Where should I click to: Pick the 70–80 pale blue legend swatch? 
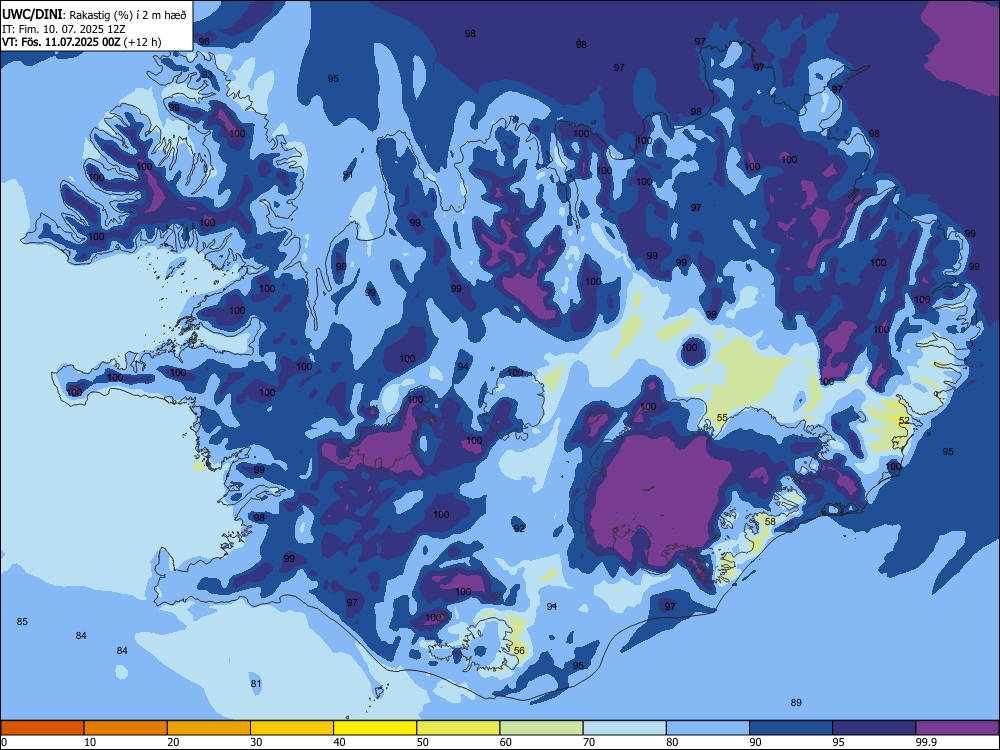pyautogui.click(x=624, y=728)
